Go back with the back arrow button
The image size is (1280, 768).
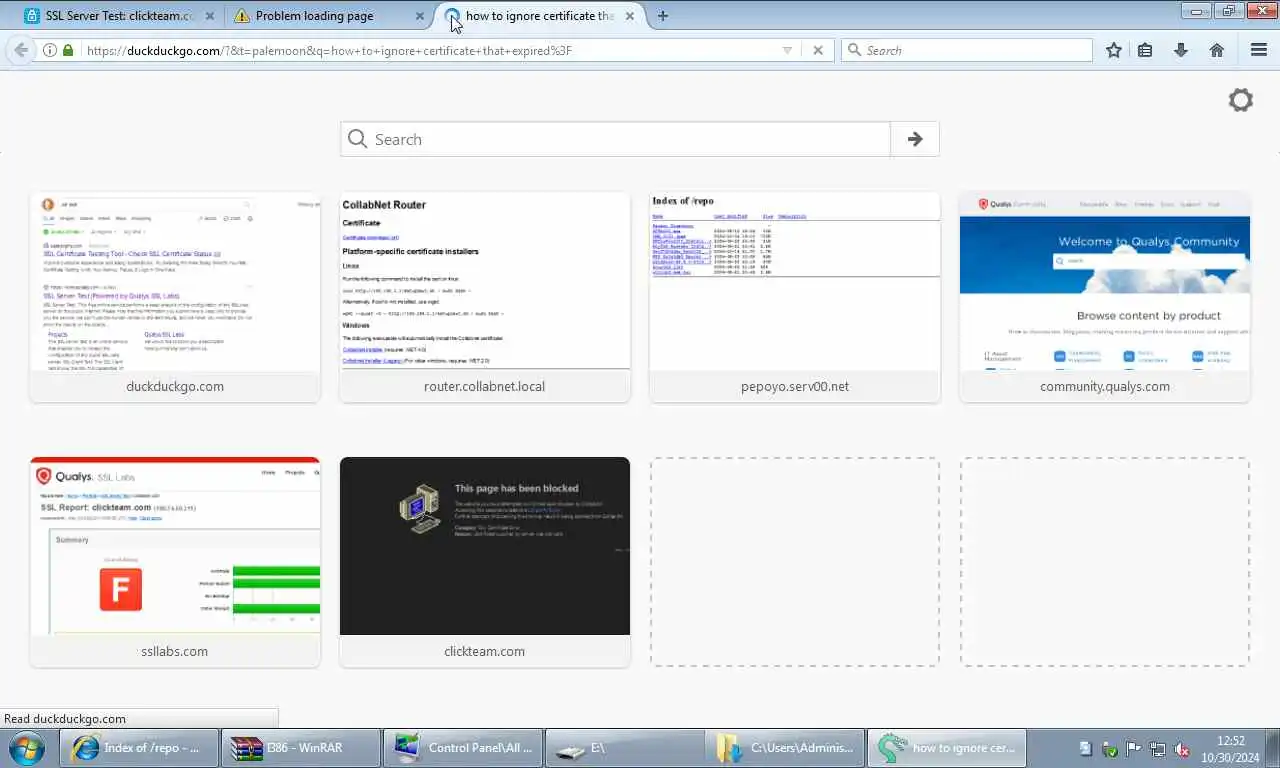[21, 50]
